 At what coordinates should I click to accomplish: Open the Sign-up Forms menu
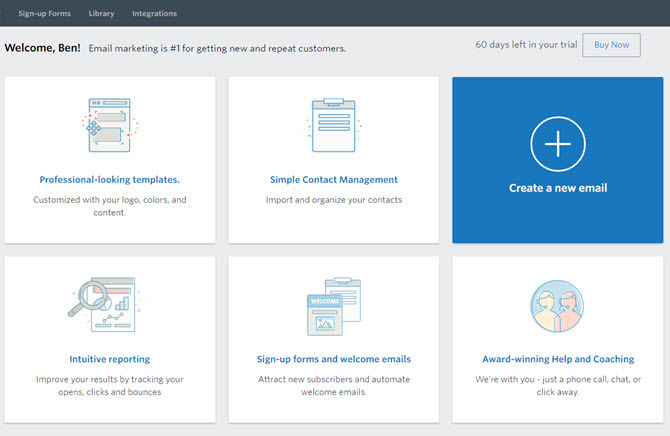(44, 13)
